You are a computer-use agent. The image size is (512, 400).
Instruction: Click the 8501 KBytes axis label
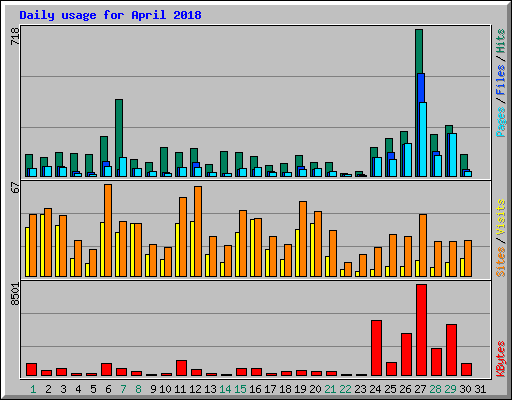pos(15,294)
